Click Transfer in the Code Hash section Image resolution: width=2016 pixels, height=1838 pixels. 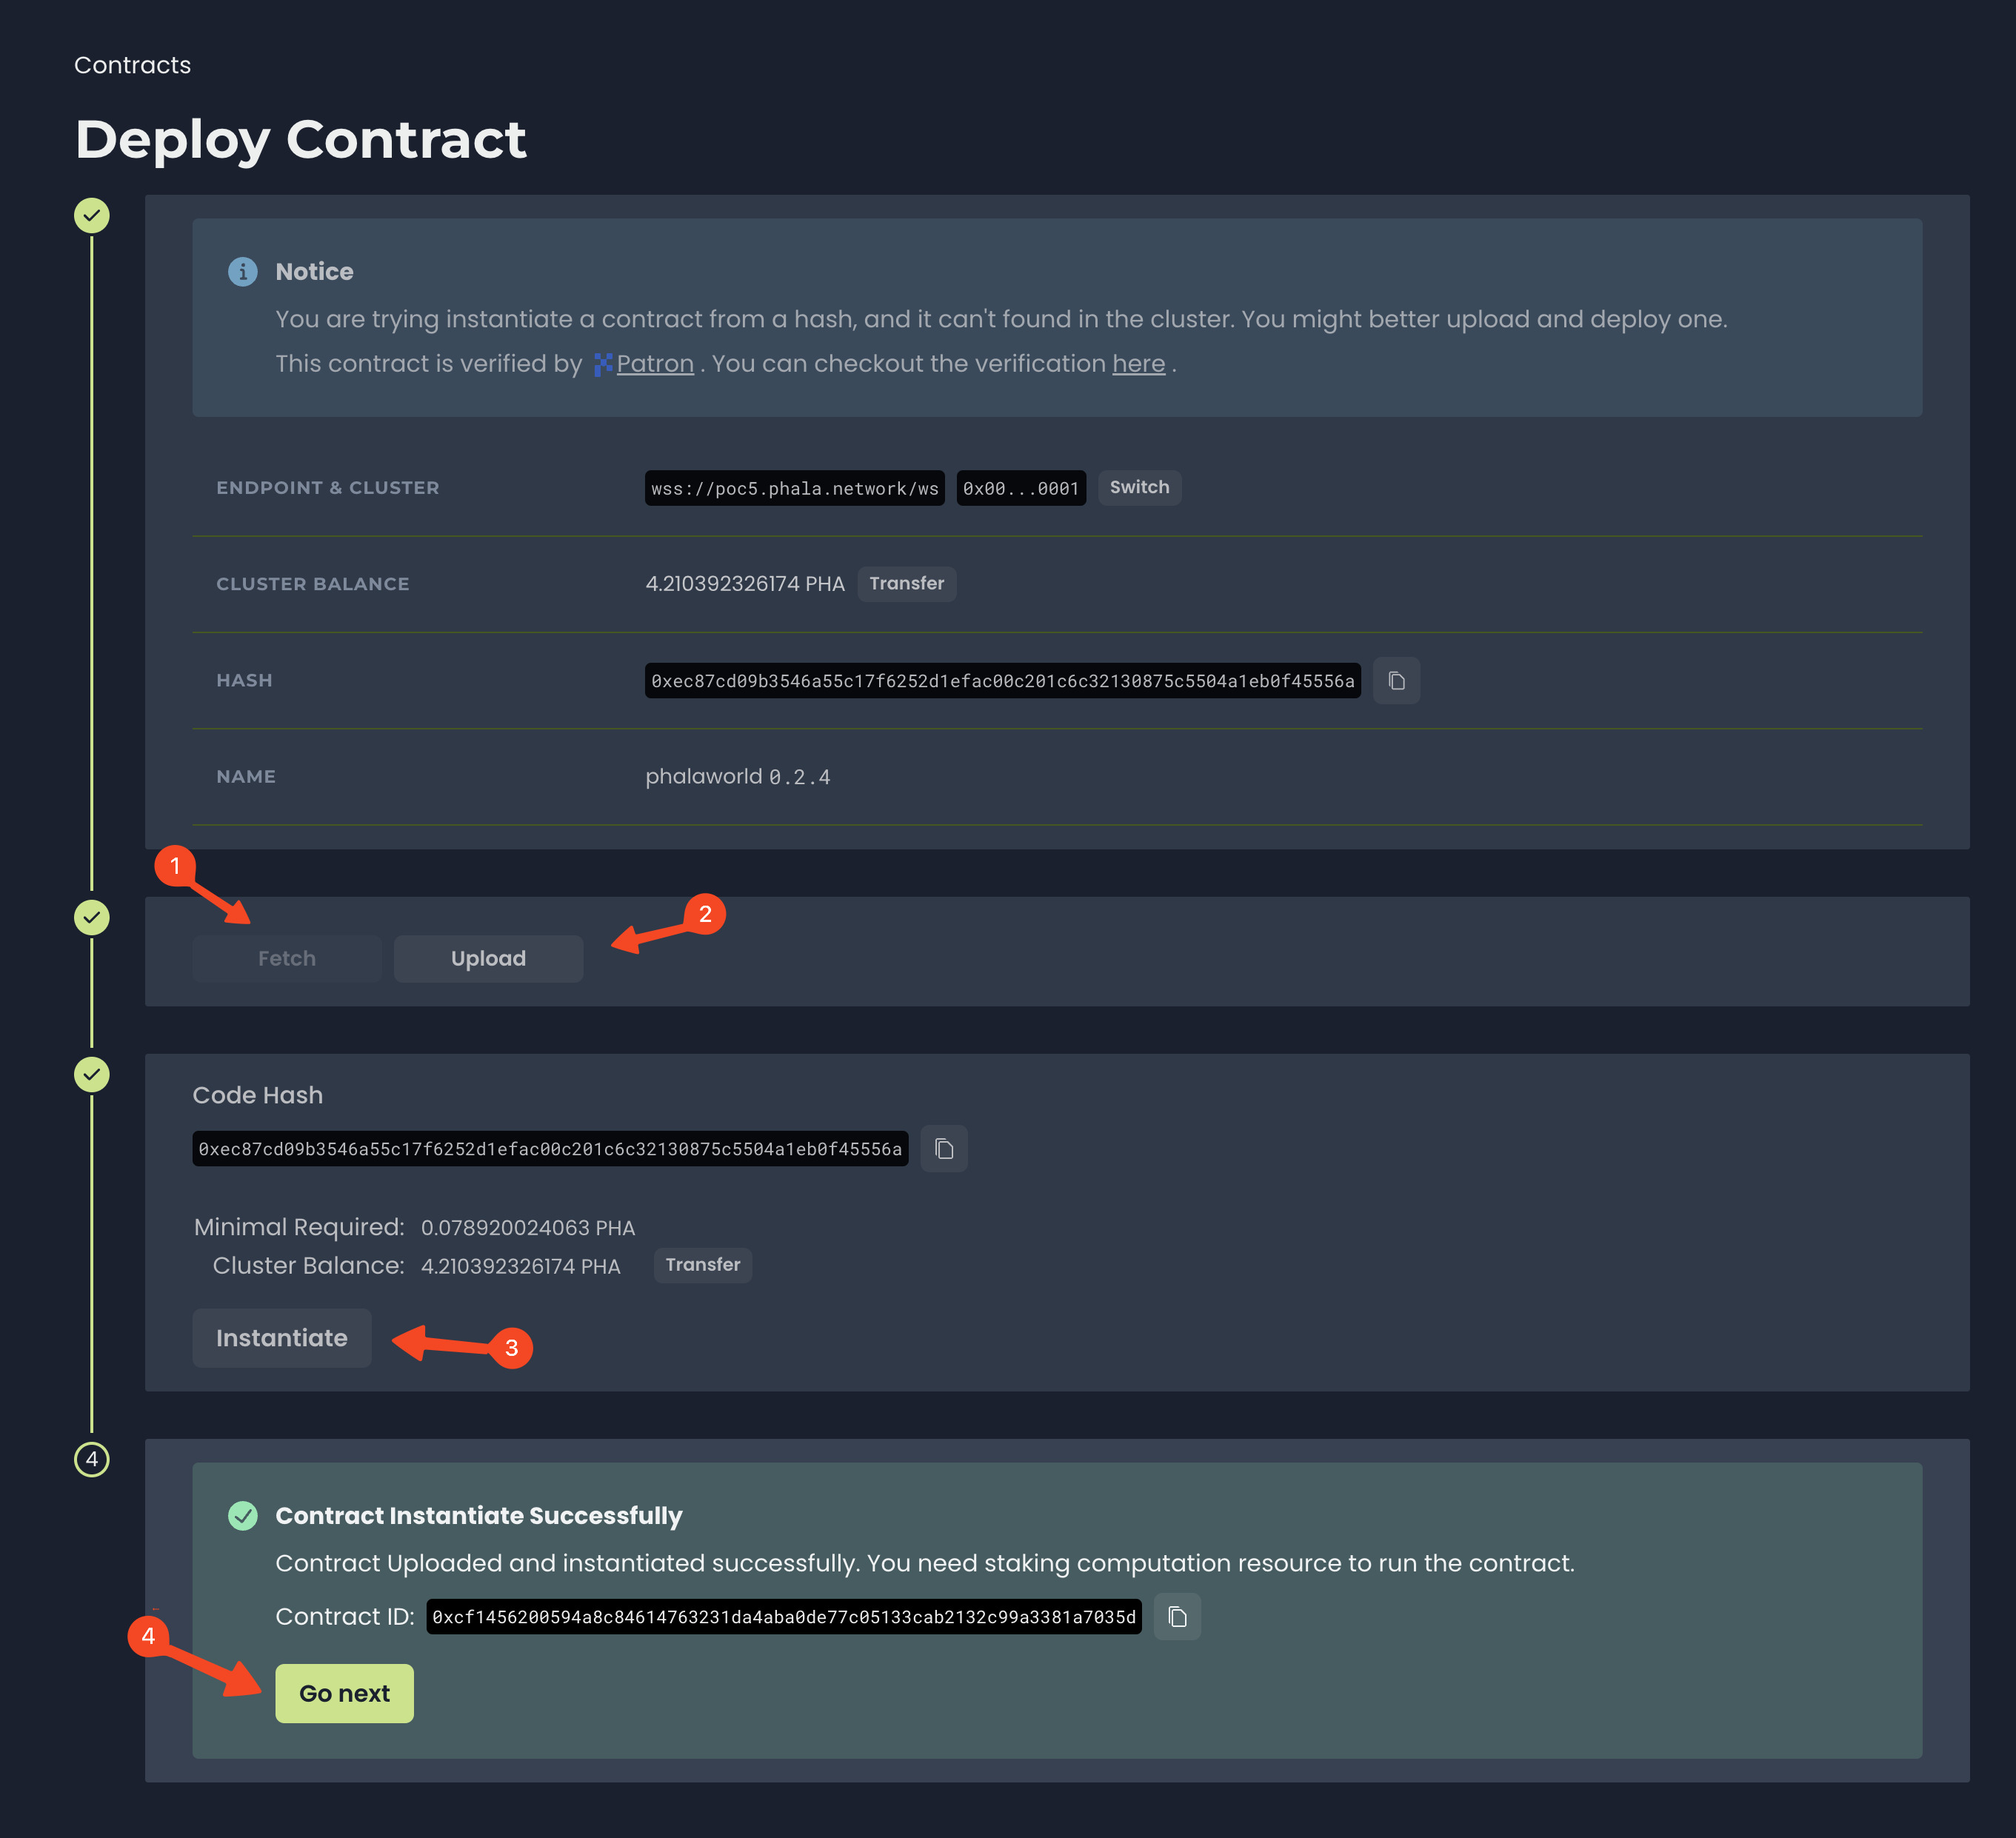702,1265
